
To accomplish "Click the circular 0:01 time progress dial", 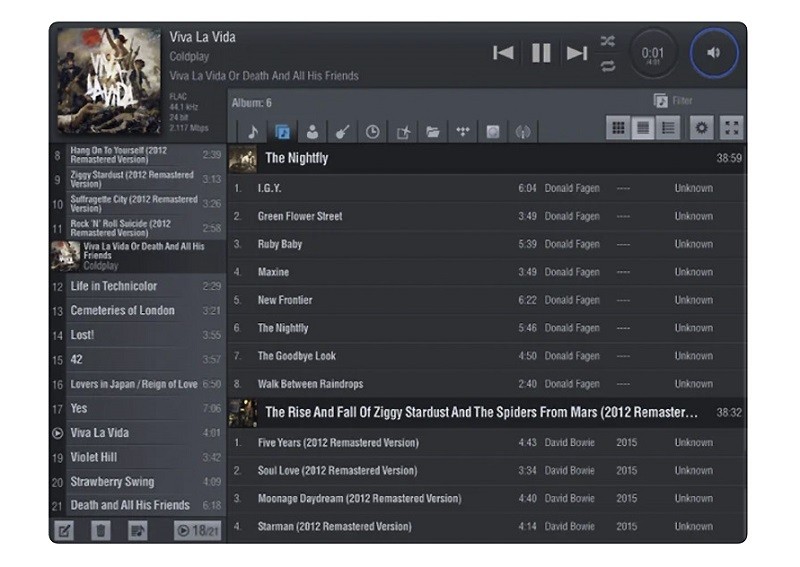I will [653, 54].
